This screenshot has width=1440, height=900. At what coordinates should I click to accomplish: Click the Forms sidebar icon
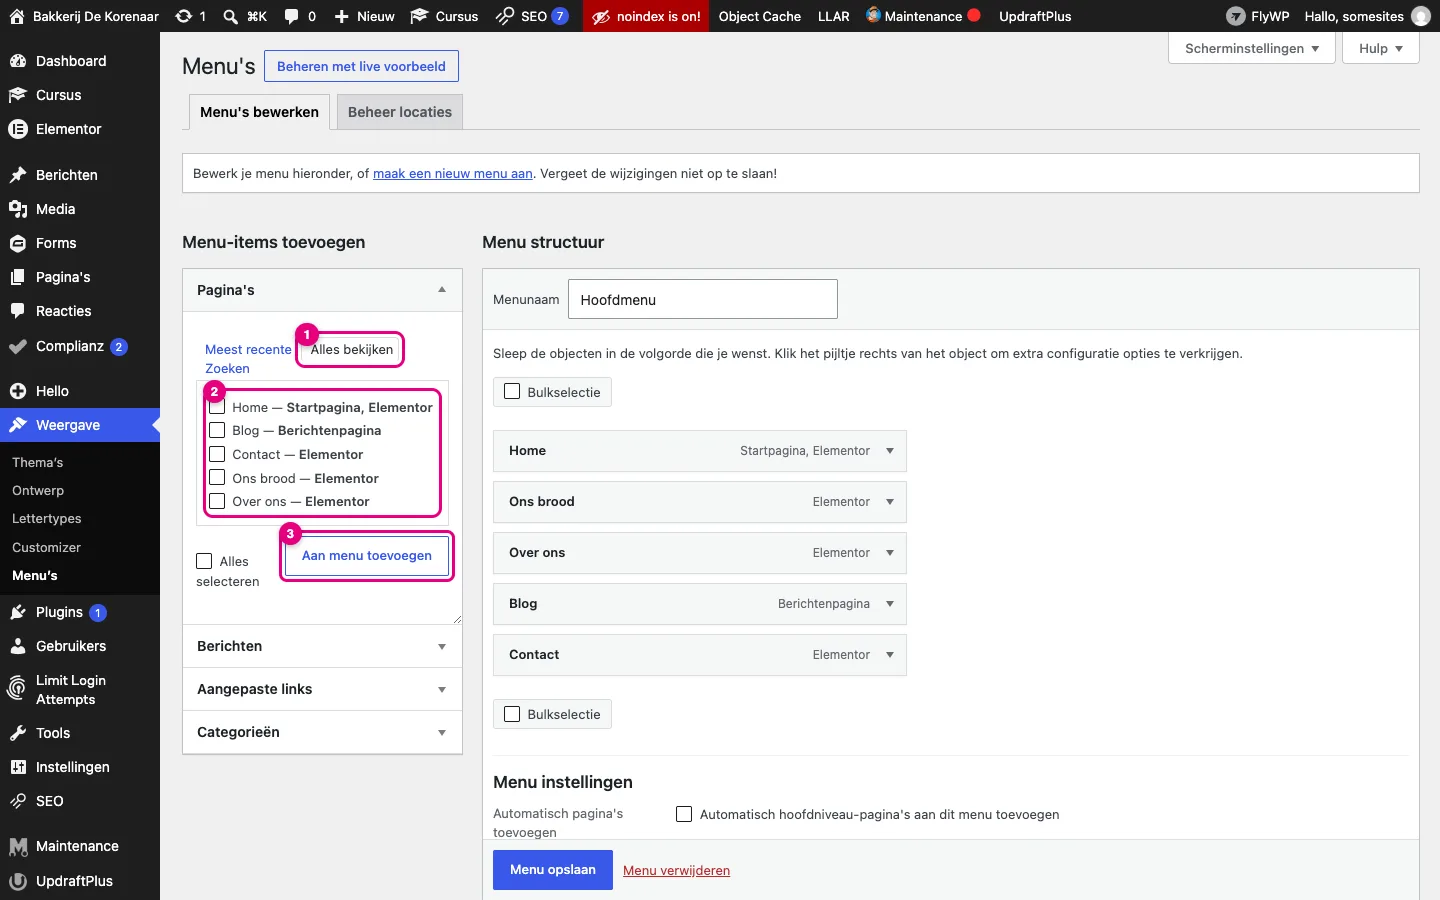point(18,243)
